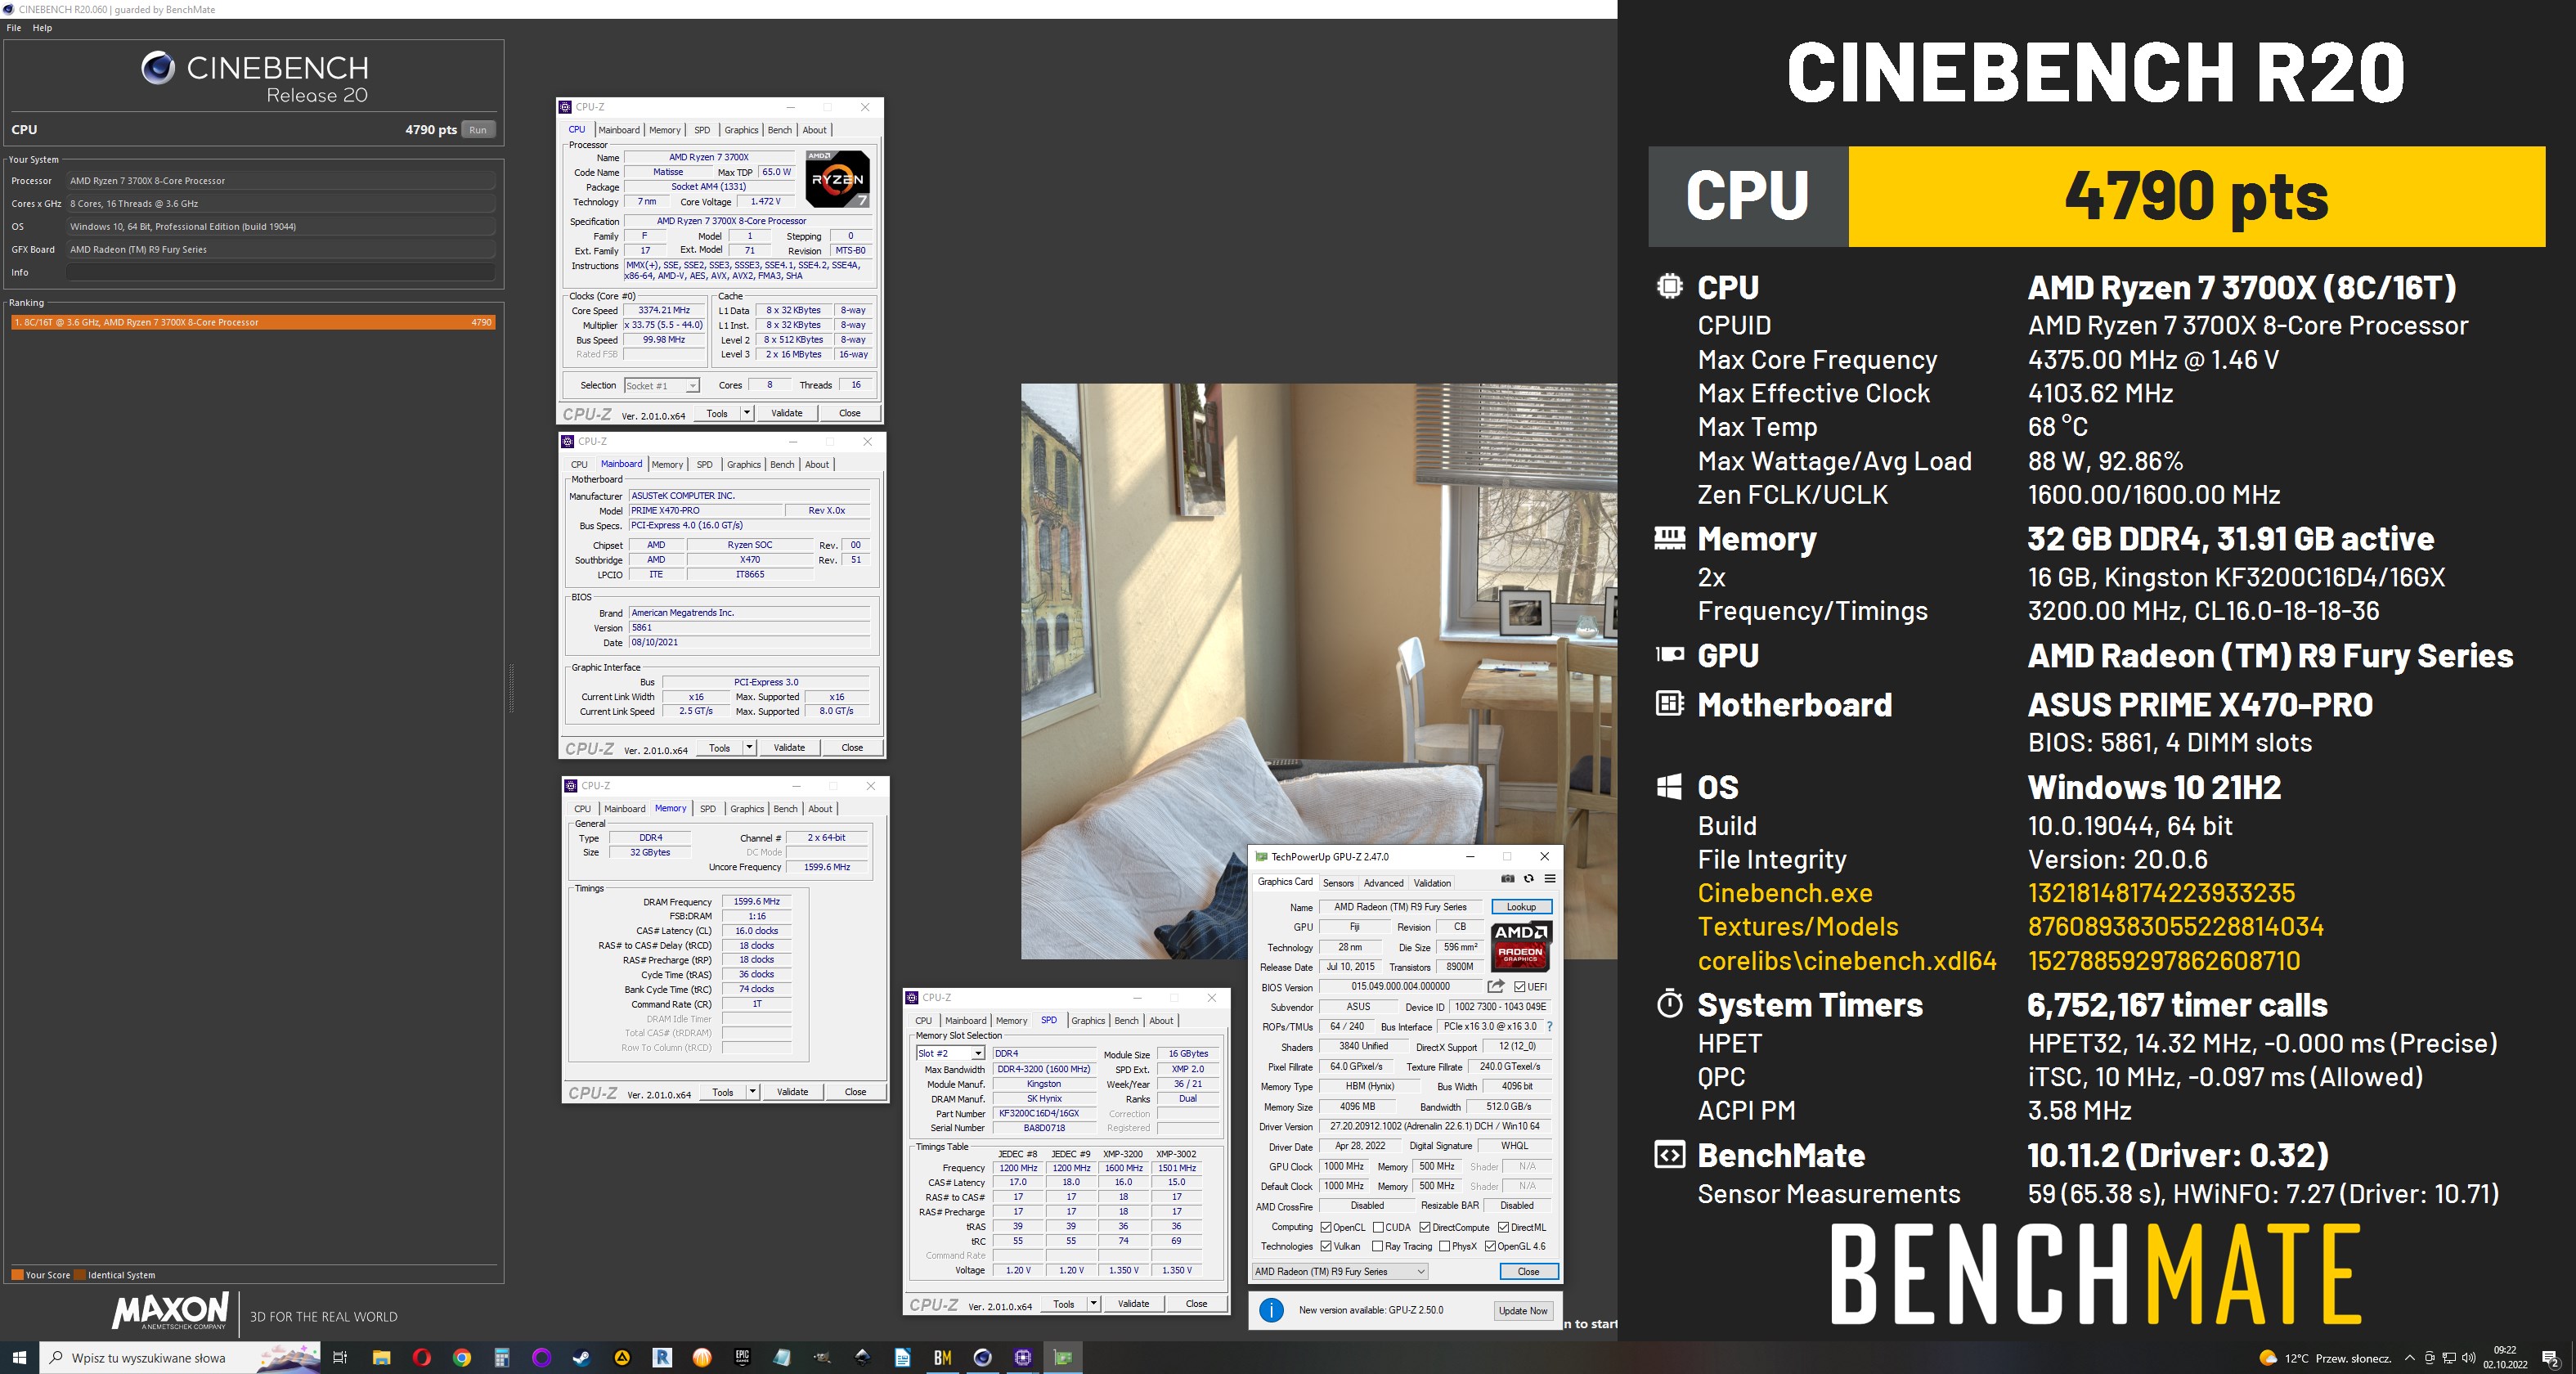Open the Windows Start menu

click(19, 1357)
